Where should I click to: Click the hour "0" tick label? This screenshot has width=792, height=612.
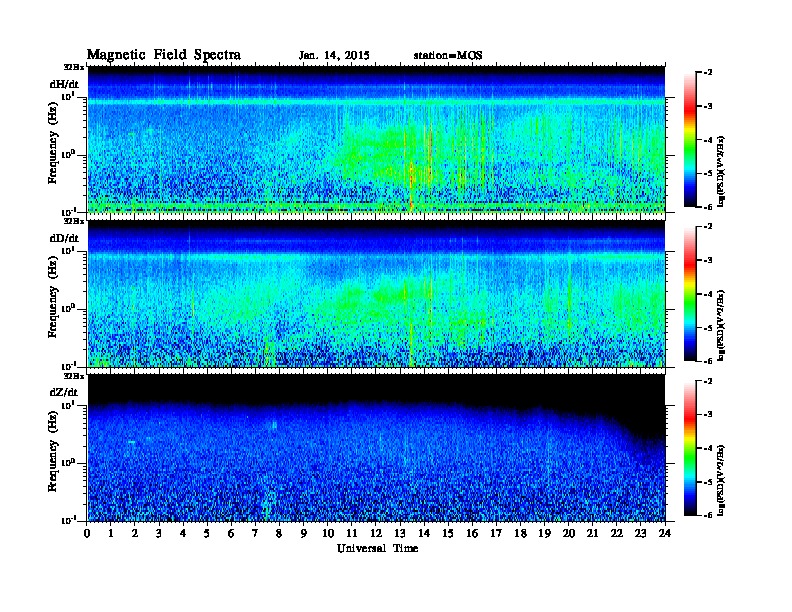pos(87,533)
